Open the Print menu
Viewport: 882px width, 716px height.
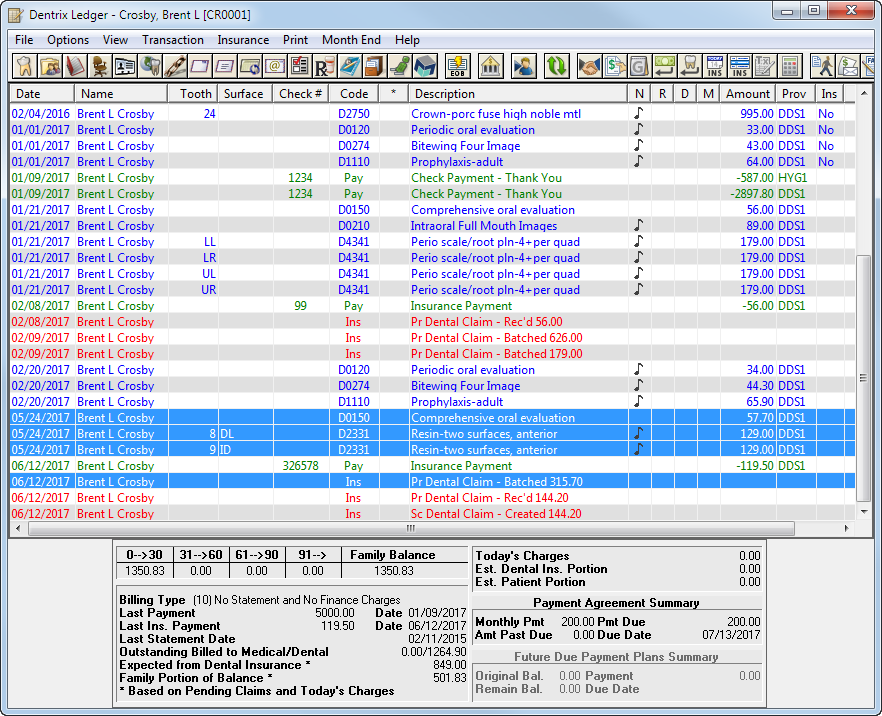tap(295, 40)
